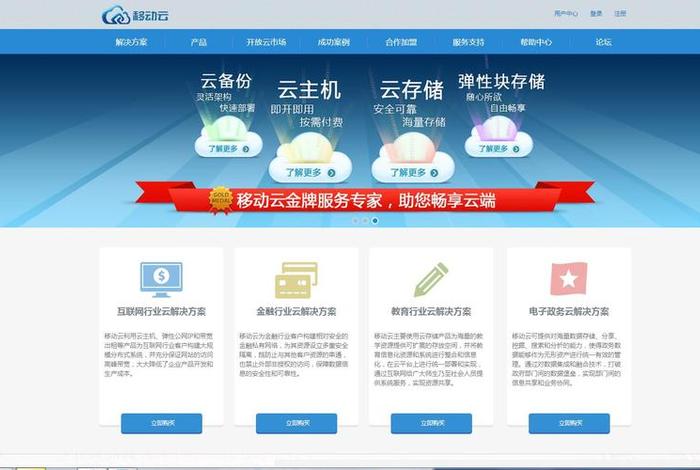Click 立即购买 for 电子政务云解决方案
This screenshot has height=470, width=700.
point(569,423)
